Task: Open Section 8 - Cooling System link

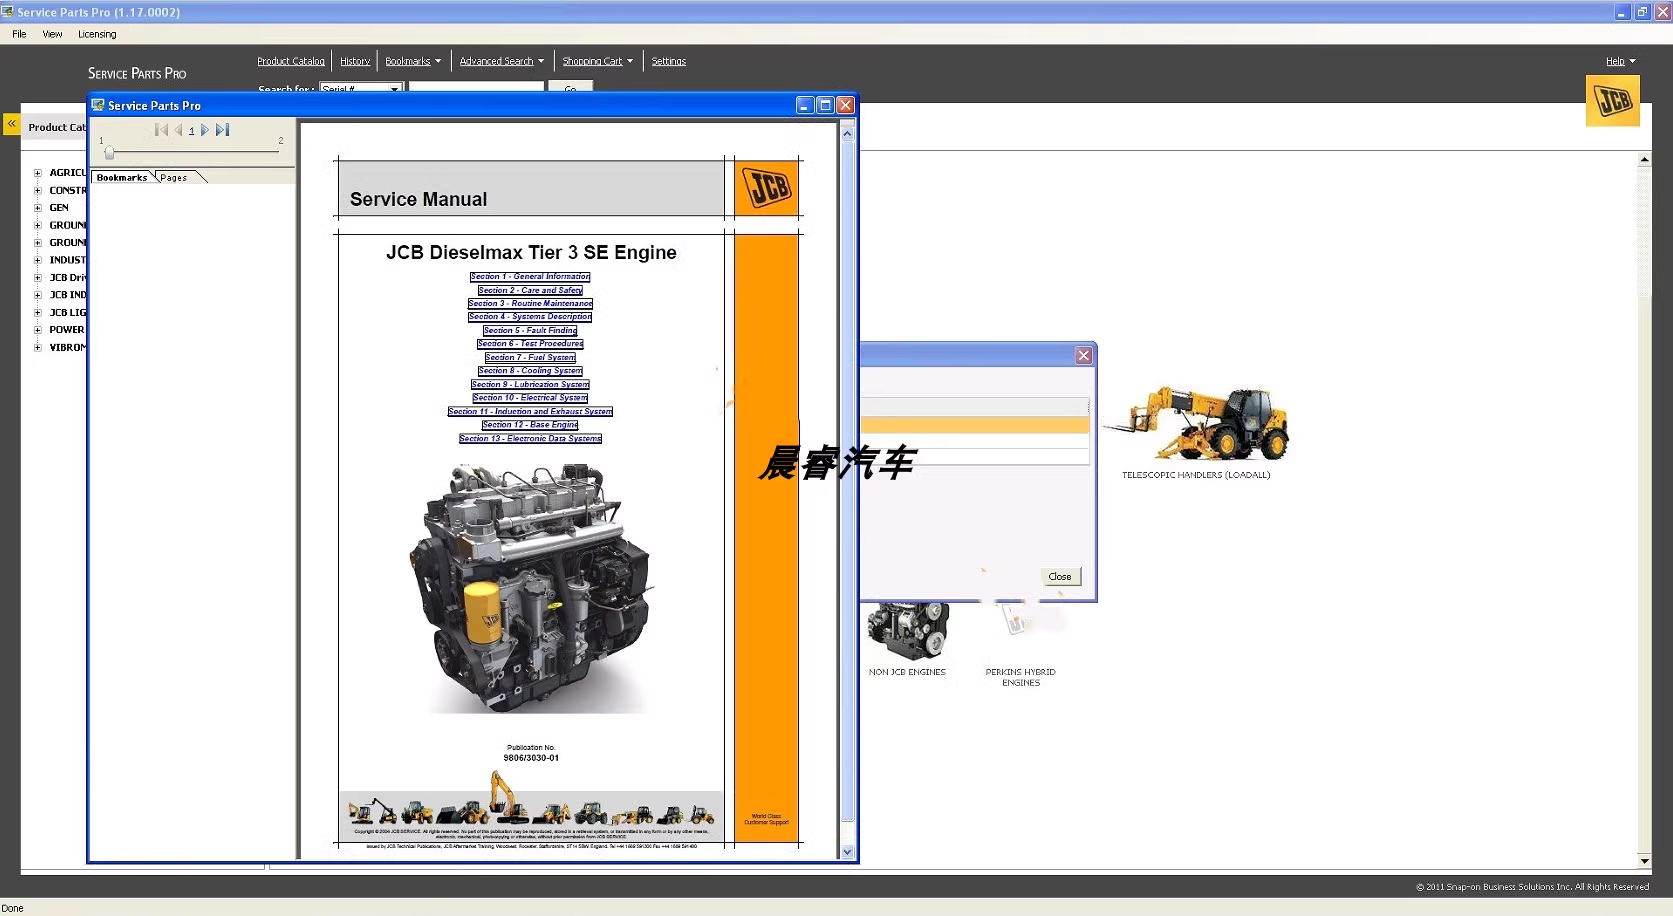Action: point(530,371)
